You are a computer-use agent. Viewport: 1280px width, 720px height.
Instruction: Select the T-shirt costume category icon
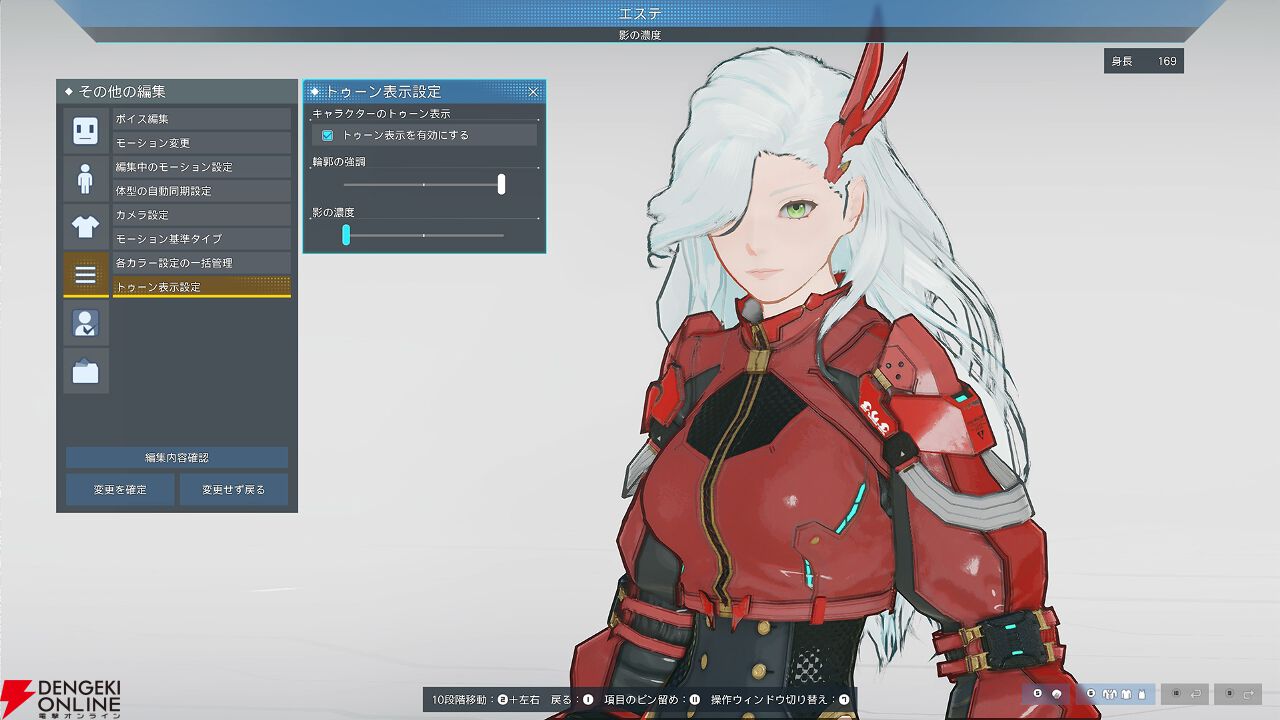[x=86, y=226]
